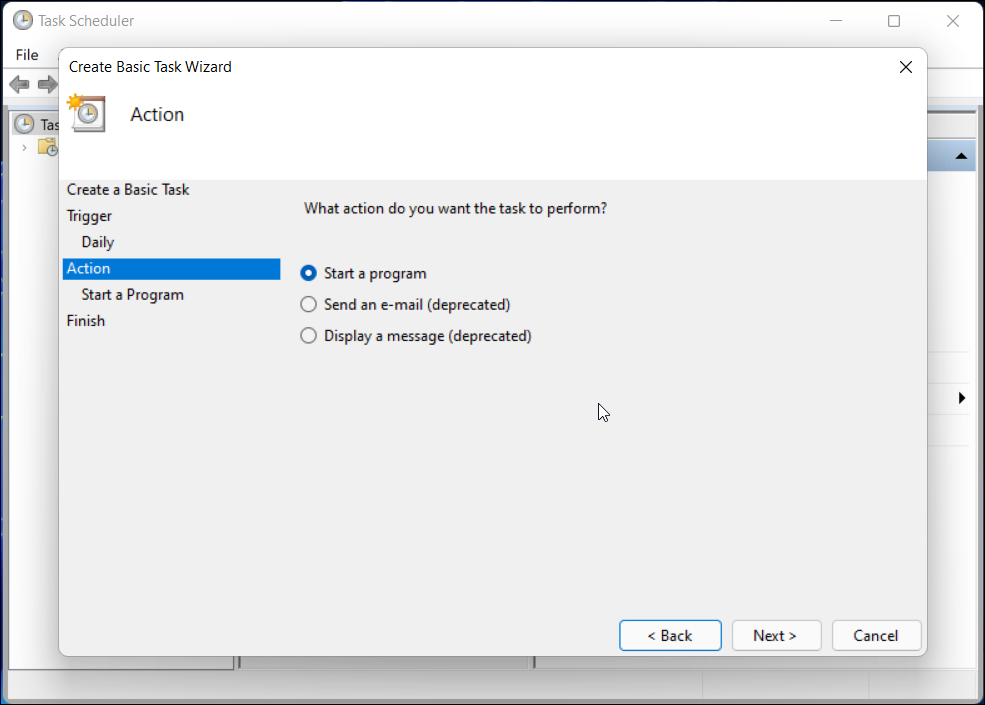Click the Task Scheduler Library folder icon
This screenshot has height=705, width=985.
pos(47,147)
